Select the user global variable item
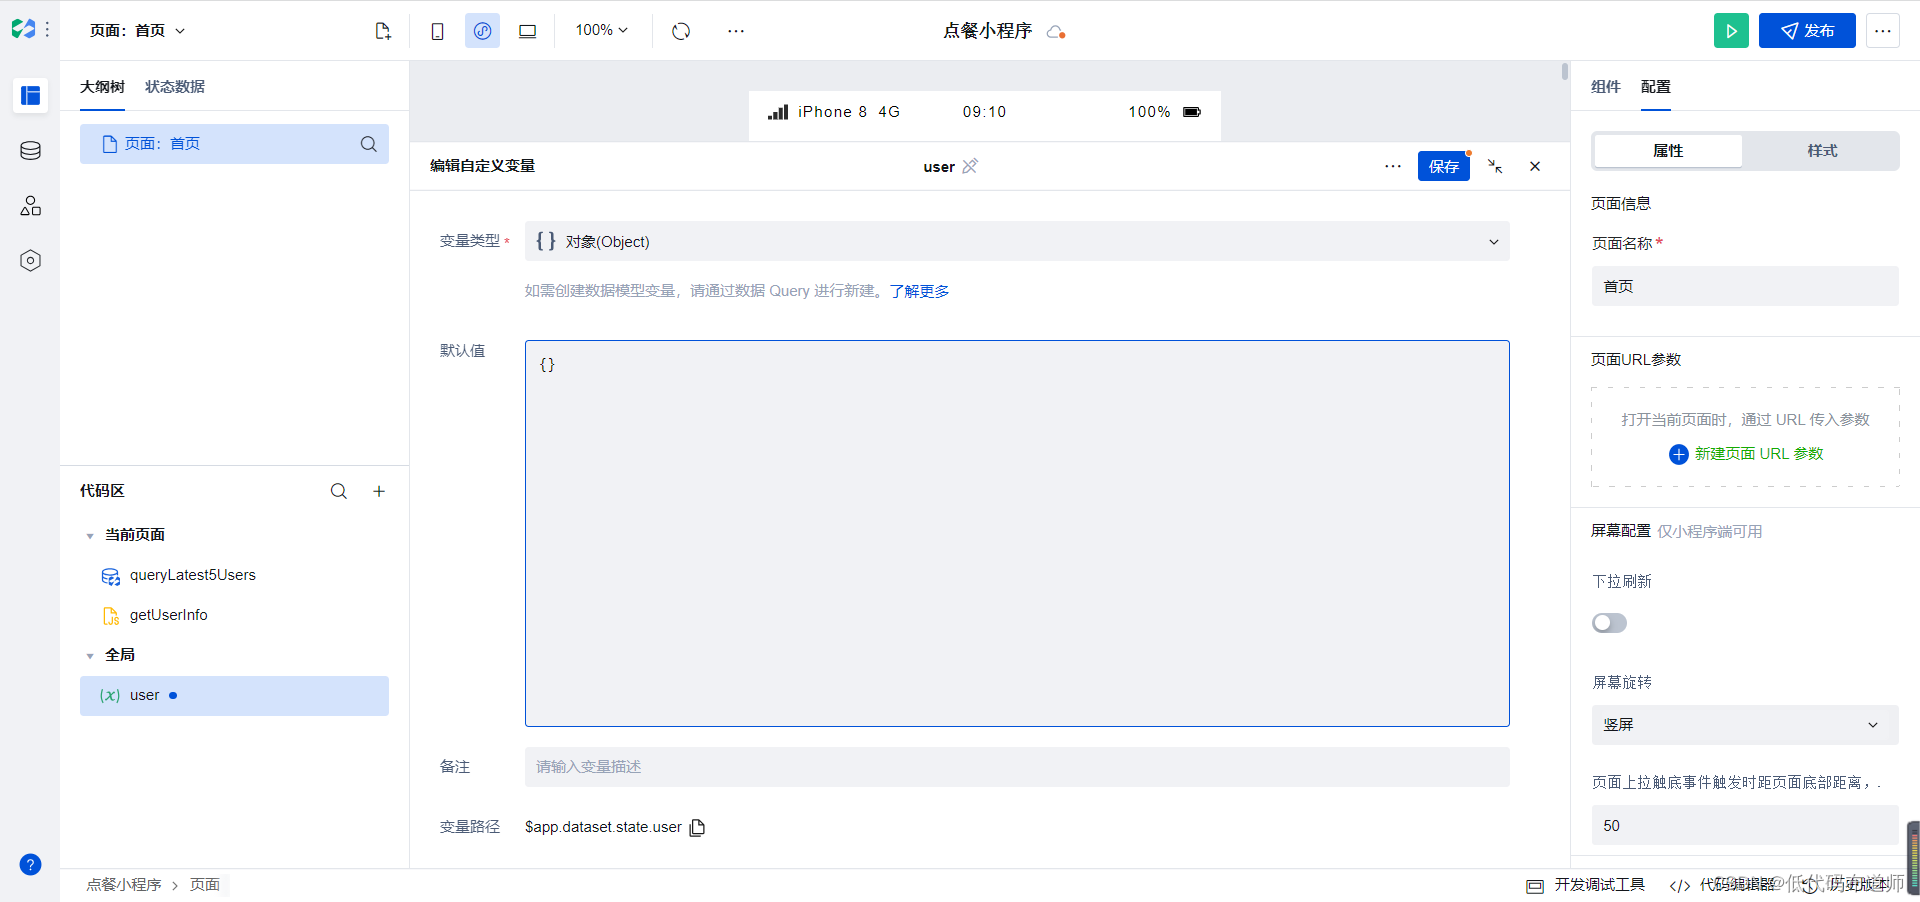Viewport: 1920px width, 902px height. click(x=234, y=696)
